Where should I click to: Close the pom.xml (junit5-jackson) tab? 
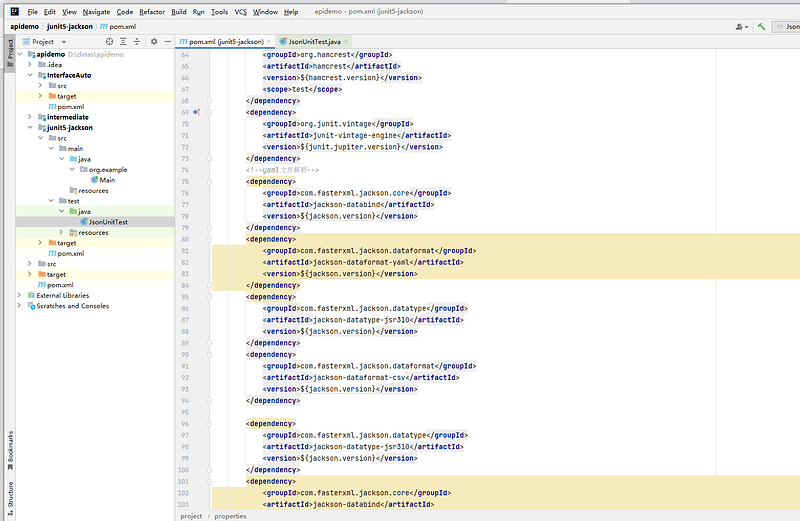pyautogui.click(x=269, y=41)
